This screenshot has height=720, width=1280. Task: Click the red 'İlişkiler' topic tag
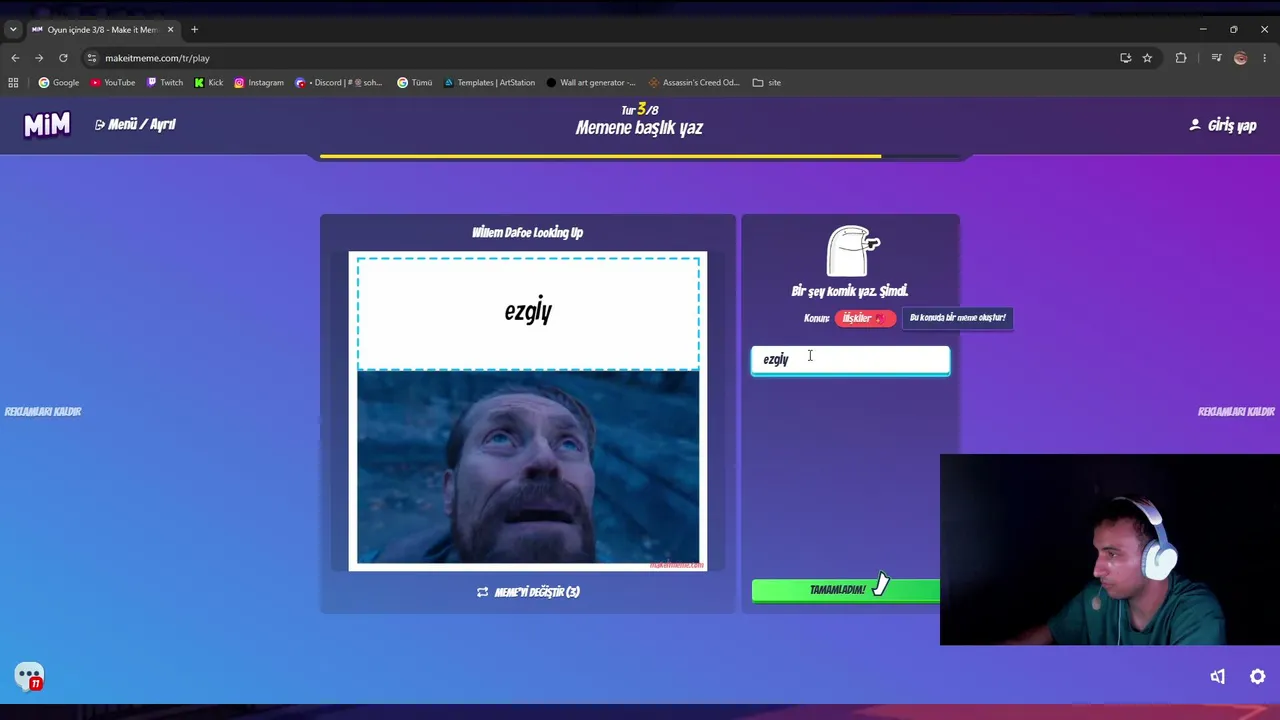tap(865, 318)
